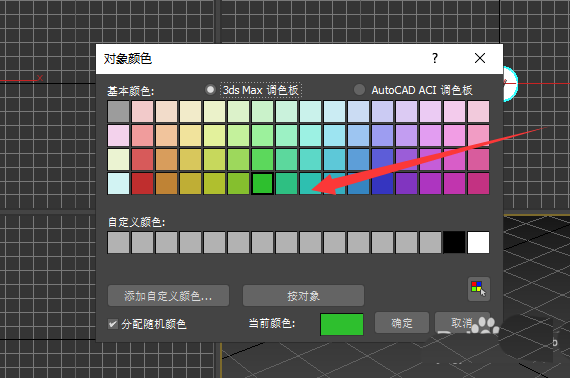Viewport: 570px width, 378px height.
Task: Pick the medium red swatch in the third row
Action: [x=142, y=160]
